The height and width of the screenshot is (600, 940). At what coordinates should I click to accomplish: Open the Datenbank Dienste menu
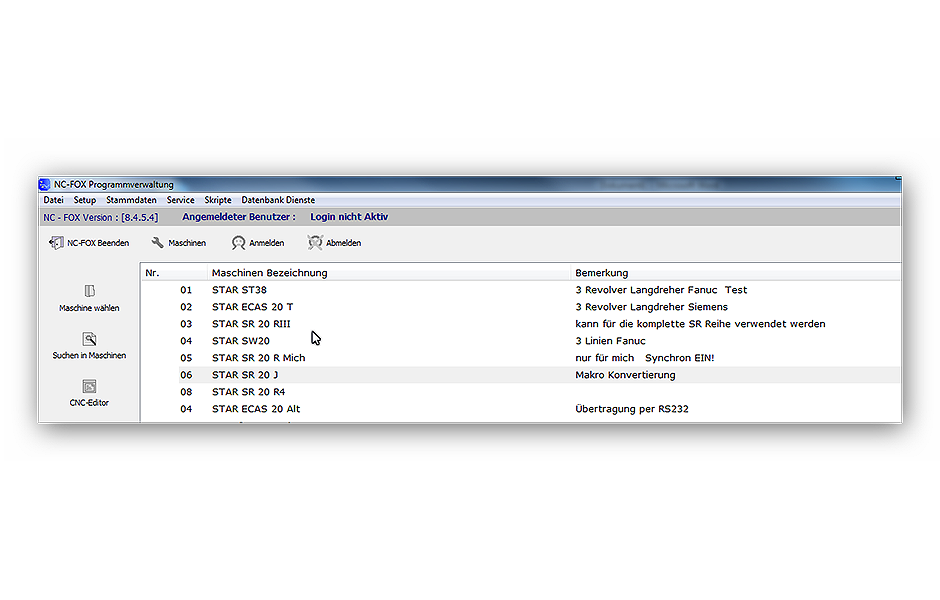278,199
